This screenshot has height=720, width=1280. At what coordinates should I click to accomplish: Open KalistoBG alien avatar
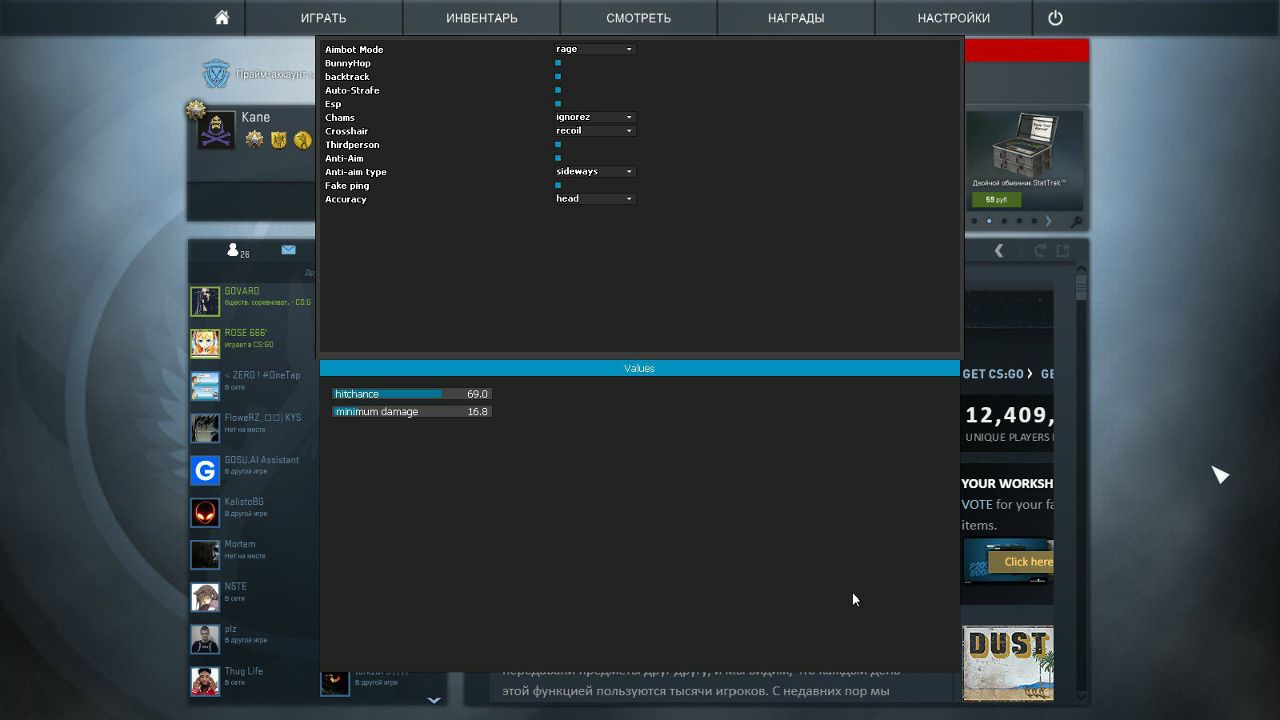[205, 512]
